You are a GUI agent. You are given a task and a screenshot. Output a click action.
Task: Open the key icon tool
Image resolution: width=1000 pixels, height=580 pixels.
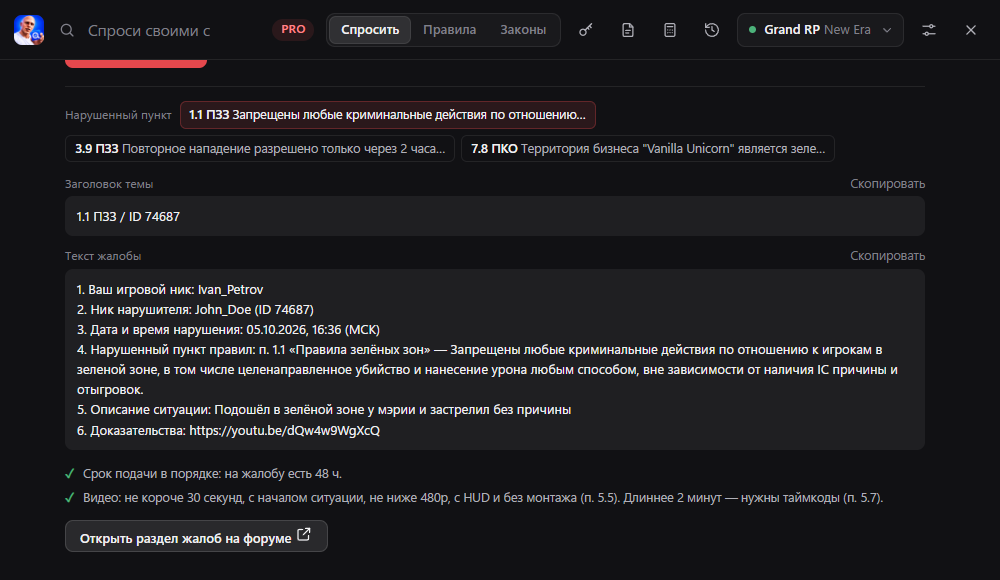pos(585,30)
